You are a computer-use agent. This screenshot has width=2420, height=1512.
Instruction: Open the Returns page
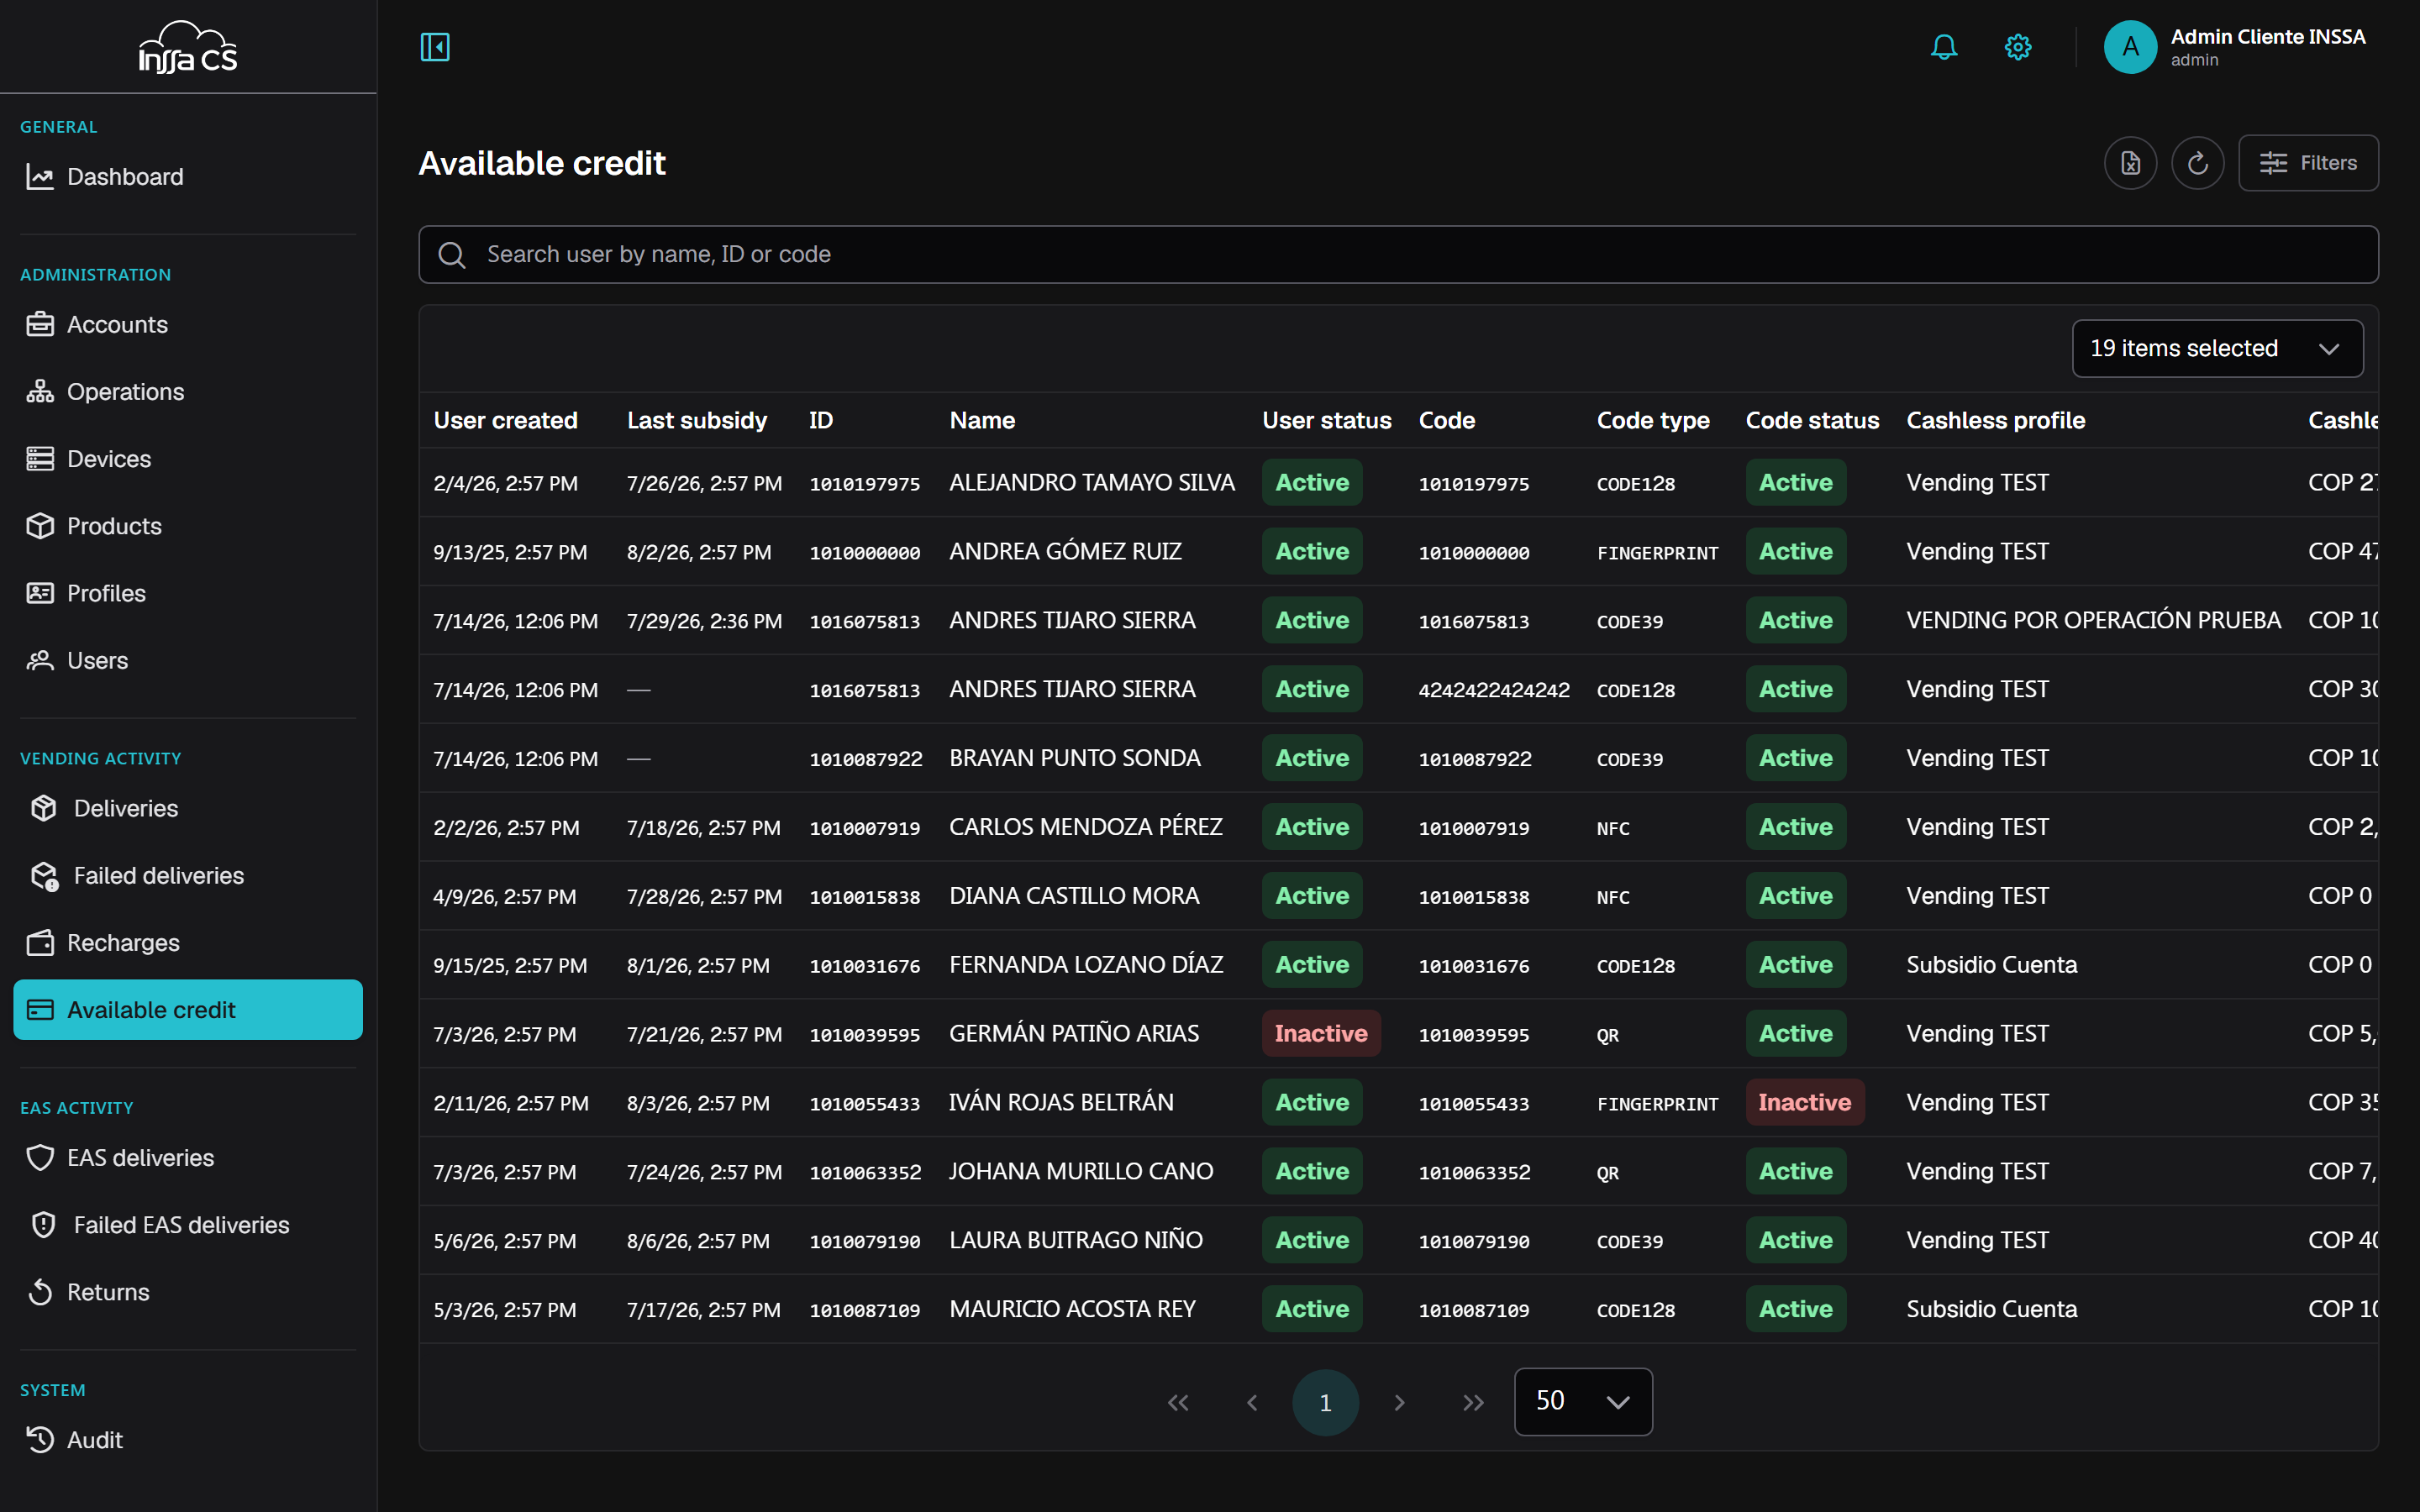[188, 1292]
